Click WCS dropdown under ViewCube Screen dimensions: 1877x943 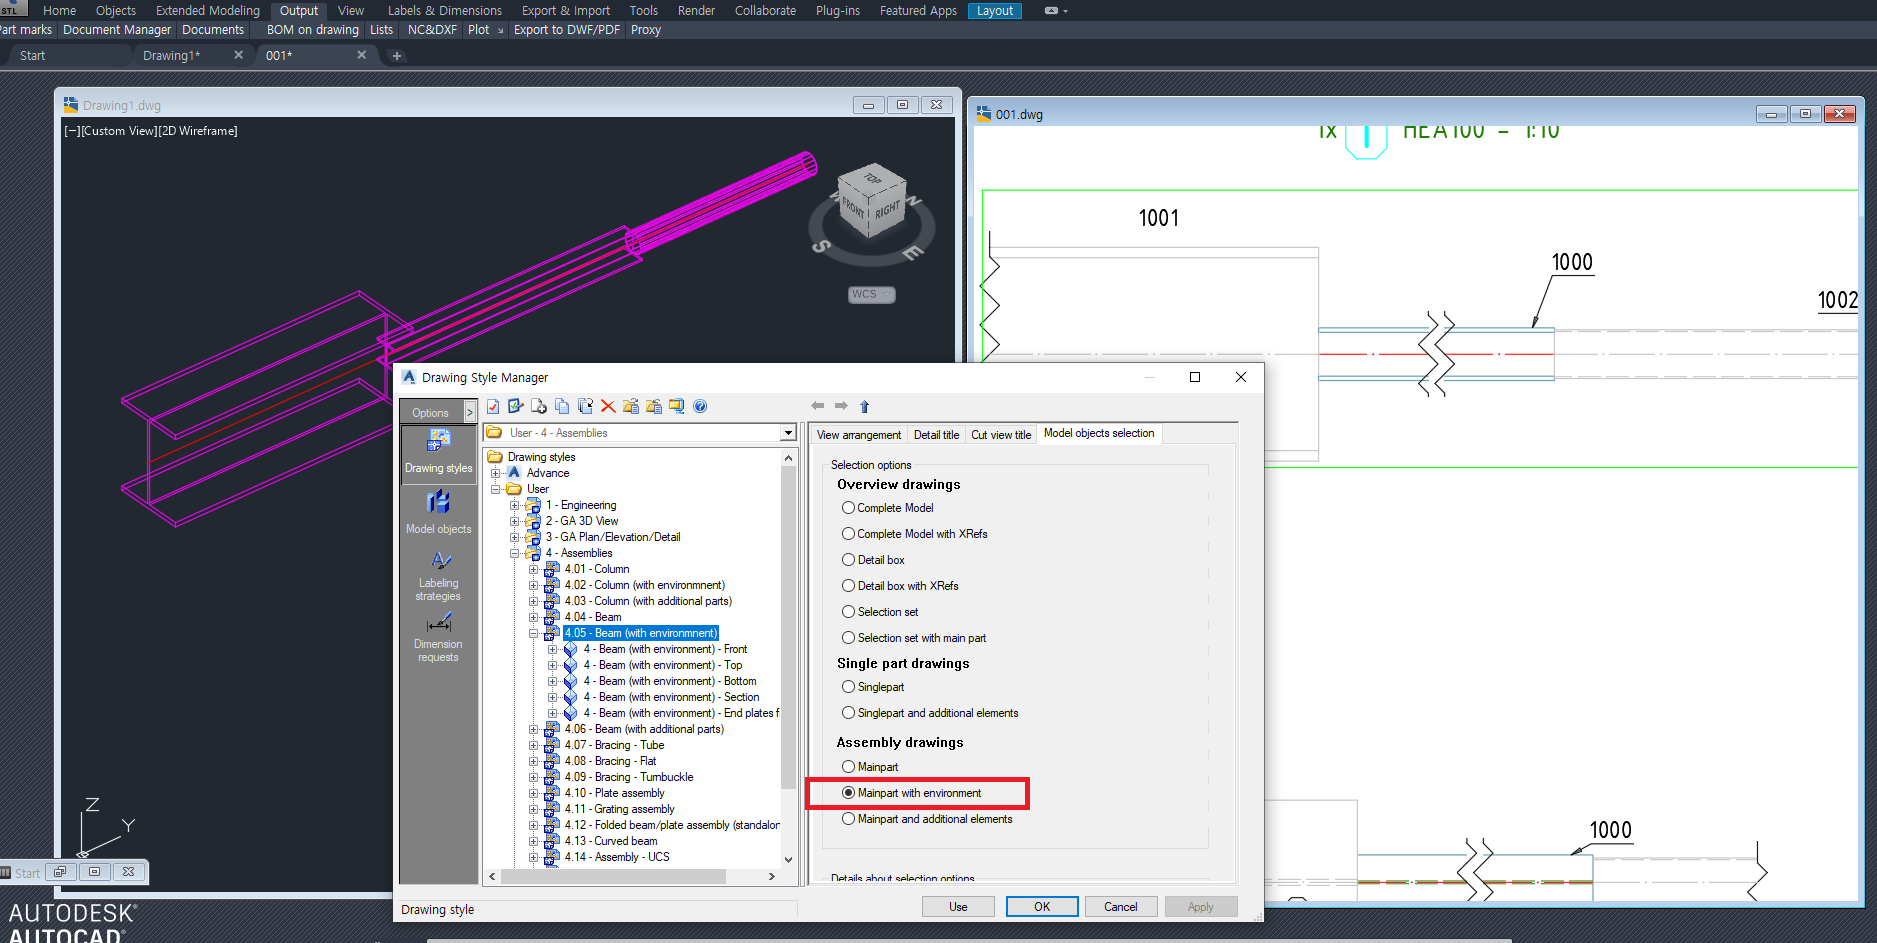click(872, 295)
